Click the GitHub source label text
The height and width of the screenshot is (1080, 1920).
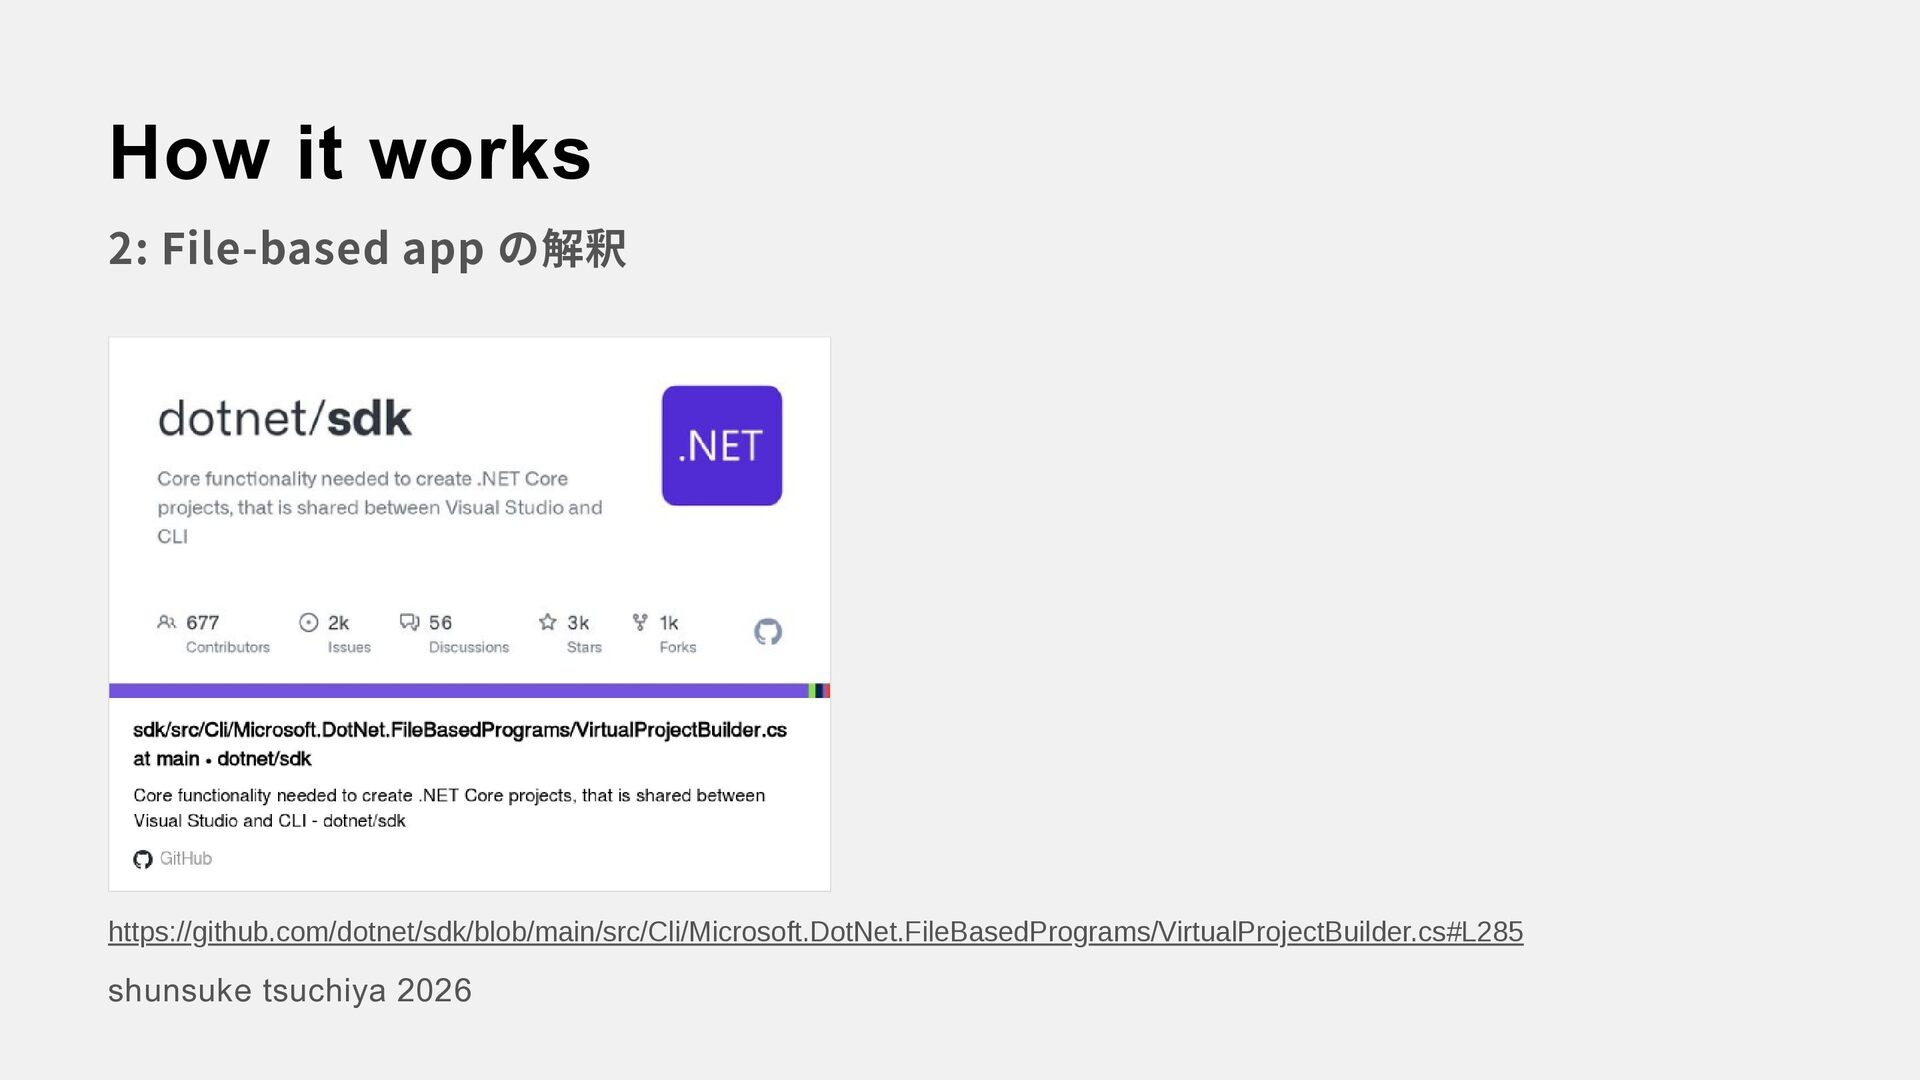pos(186,859)
